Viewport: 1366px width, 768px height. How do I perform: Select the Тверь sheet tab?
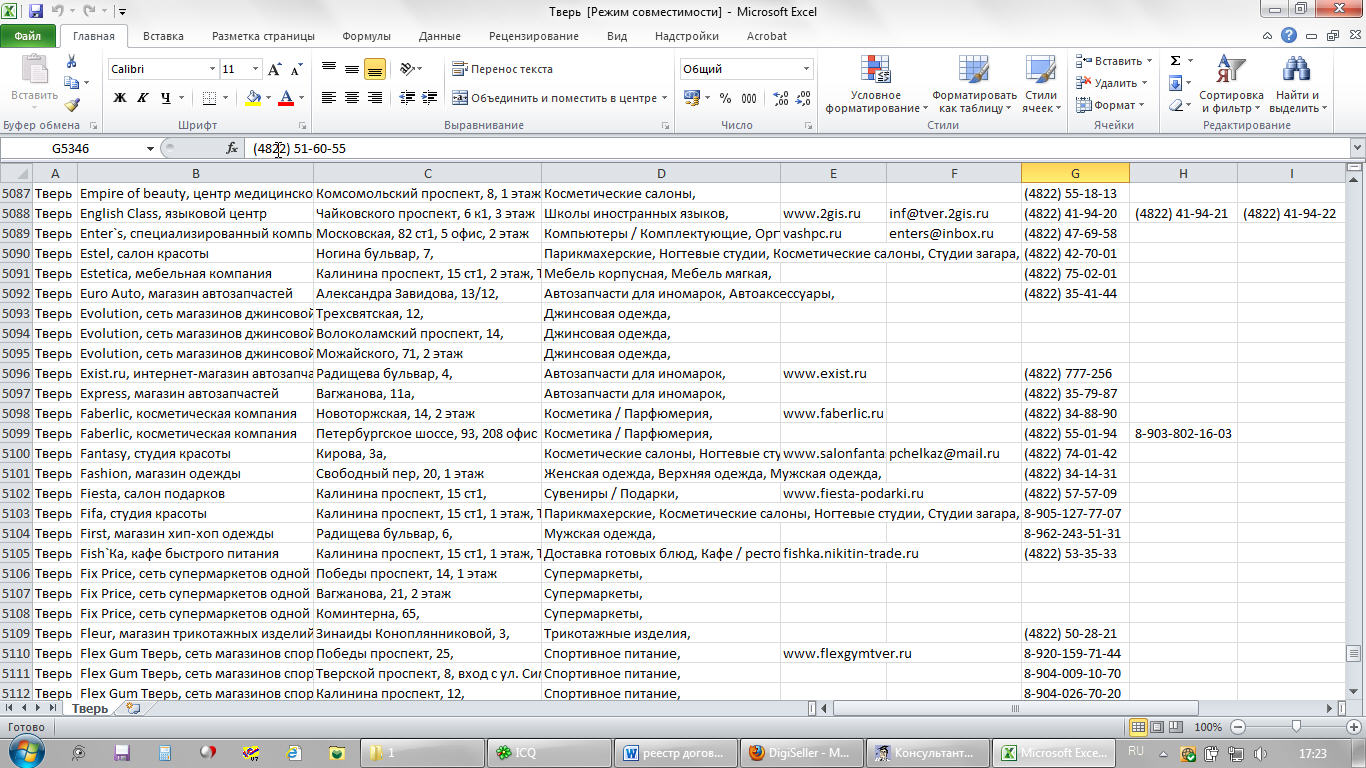point(89,708)
